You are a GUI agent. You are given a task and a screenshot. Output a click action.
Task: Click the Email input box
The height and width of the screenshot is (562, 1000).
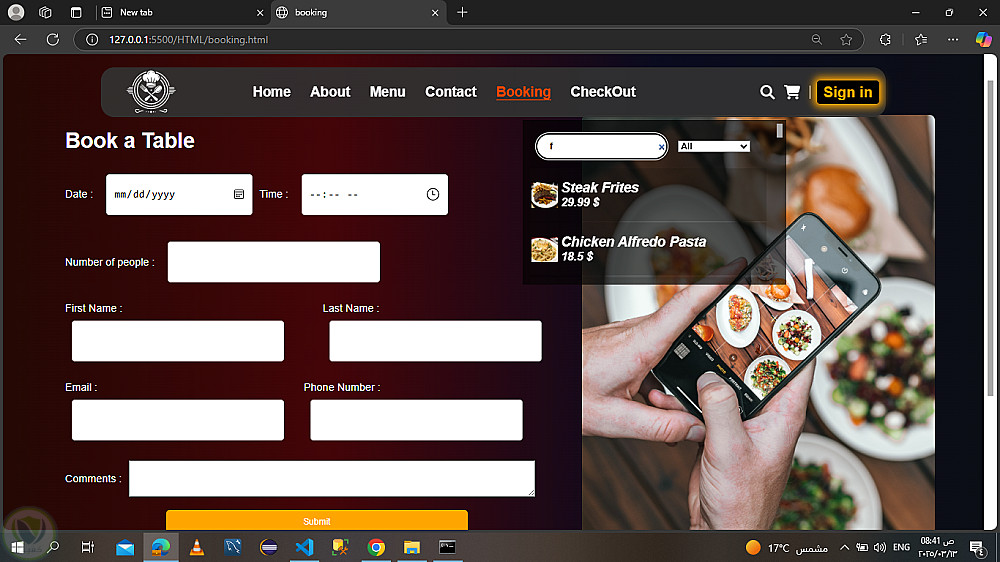click(177, 420)
